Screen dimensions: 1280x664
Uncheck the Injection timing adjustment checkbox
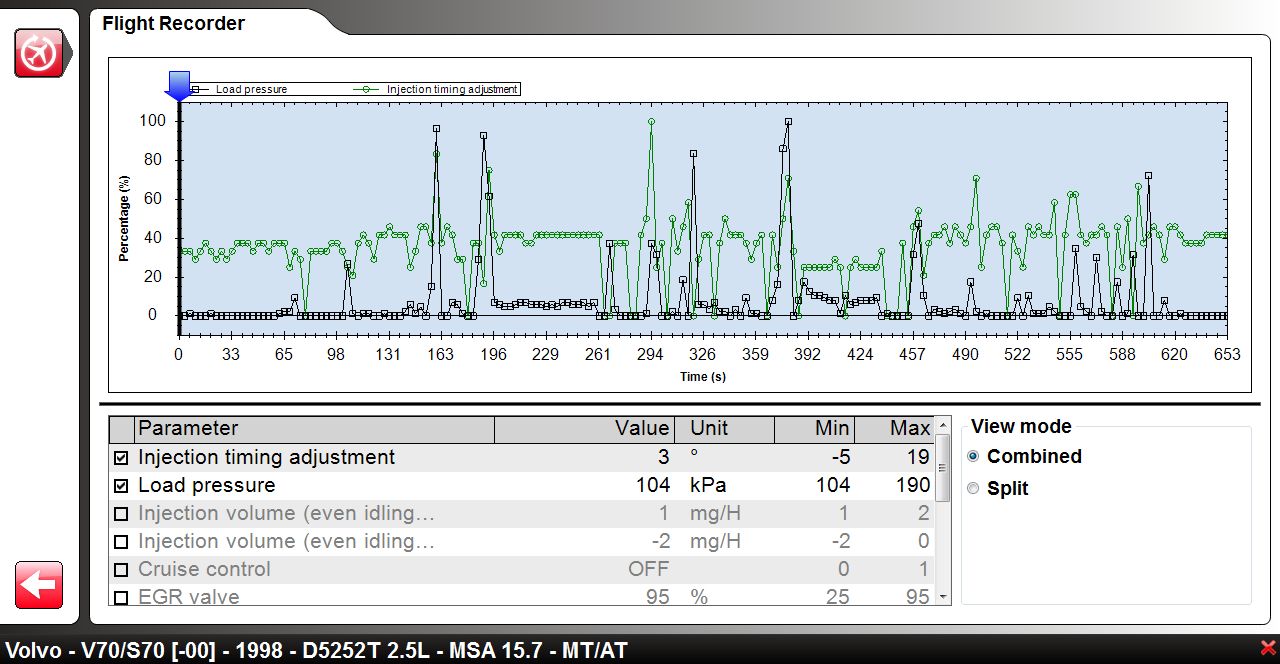coord(121,458)
